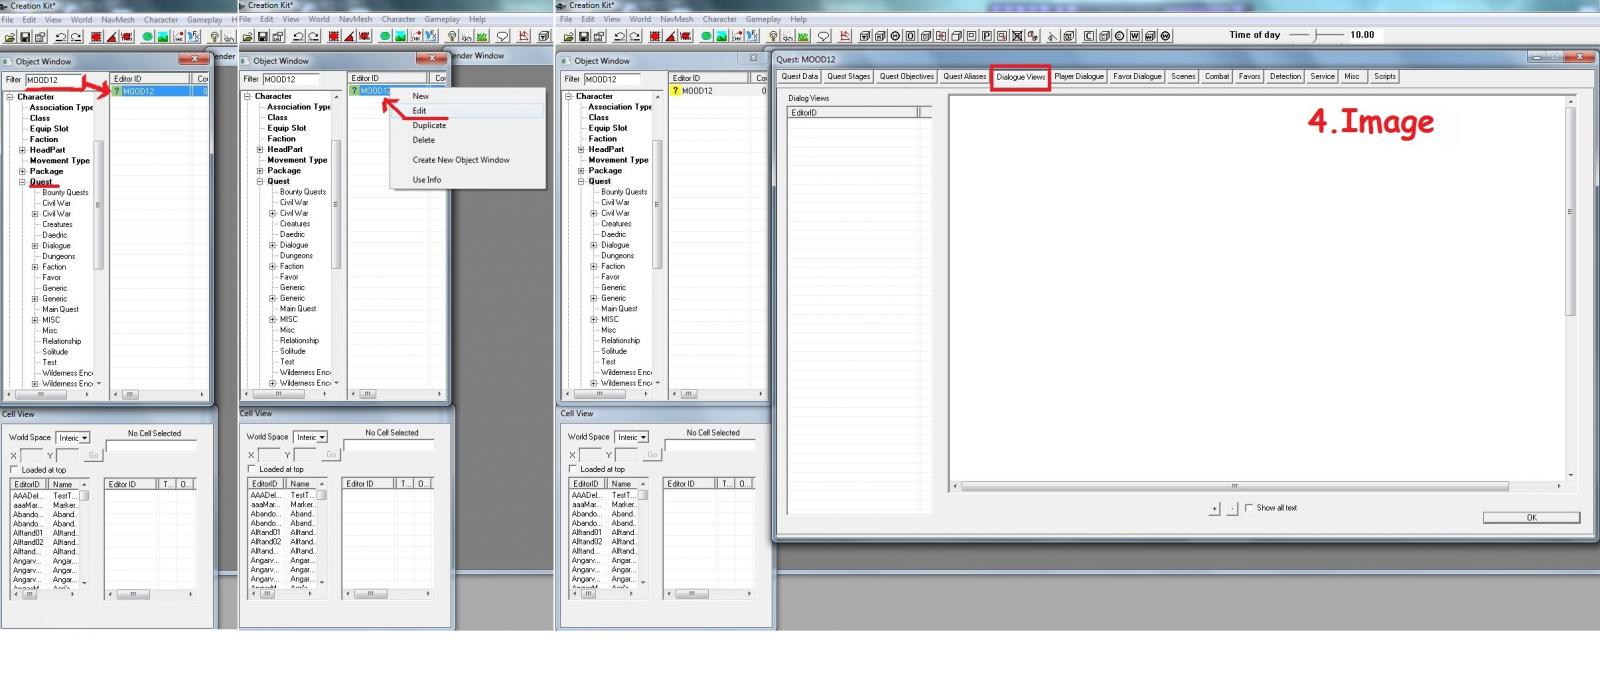Image resolution: width=1600 pixels, height=697 pixels.
Task: Click boxed C icon in right toolbar
Action: 1089,36
